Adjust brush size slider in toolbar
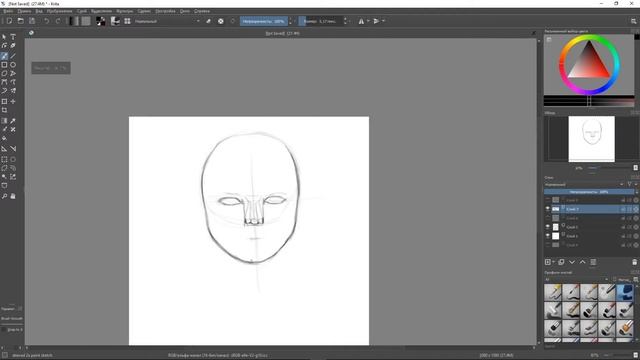640x360 pixels. pyautogui.click(x=320, y=21)
